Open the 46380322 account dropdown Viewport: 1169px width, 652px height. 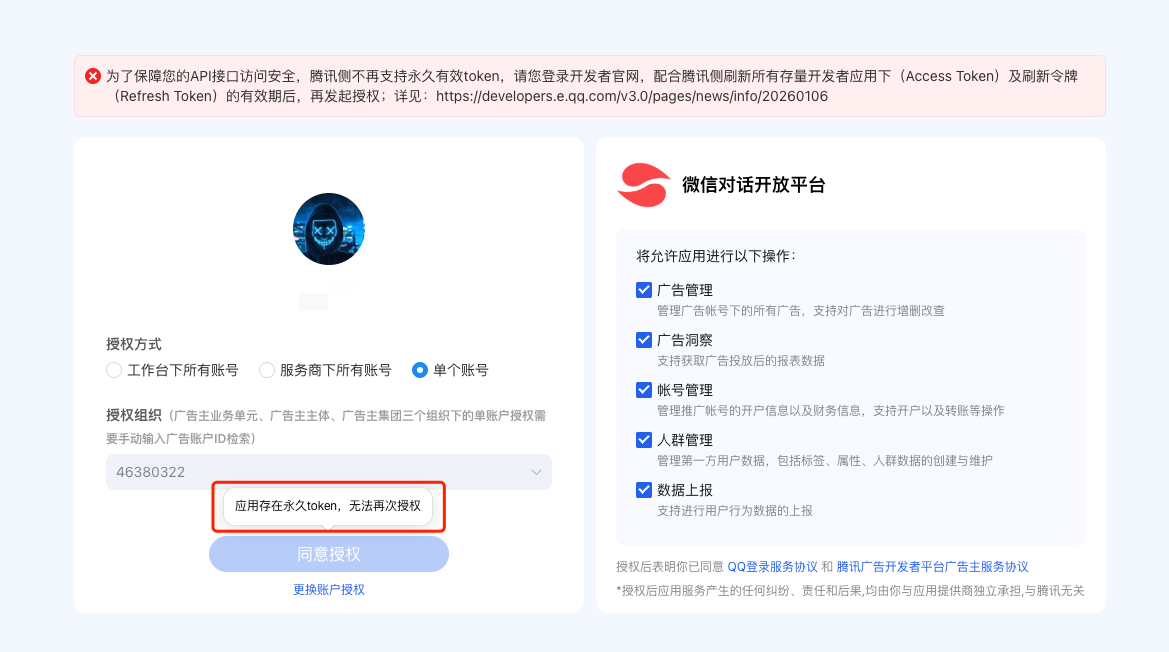tap(329, 472)
